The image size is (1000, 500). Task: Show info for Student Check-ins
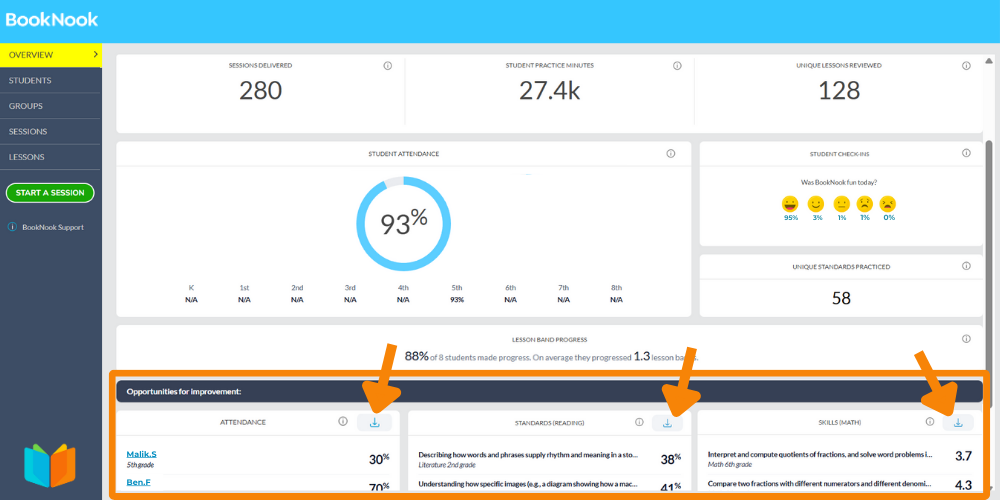pyautogui.click(x=966, y=154)
